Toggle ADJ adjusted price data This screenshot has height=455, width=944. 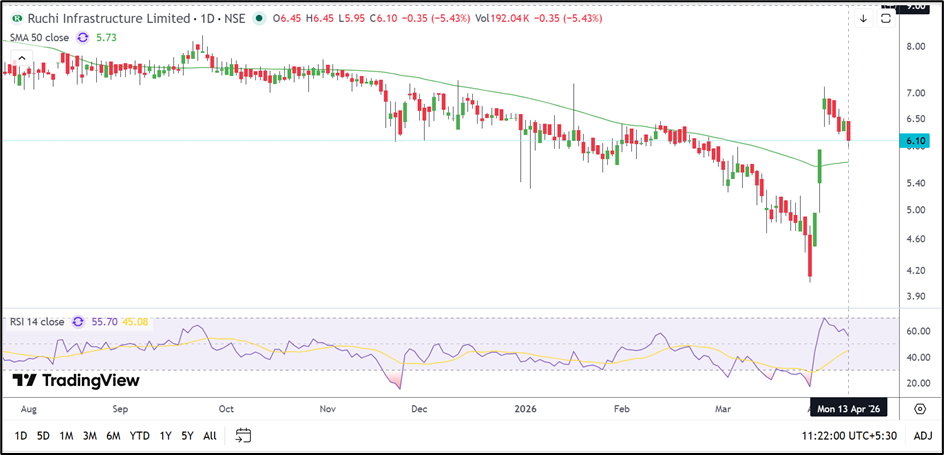pos(922,435)
